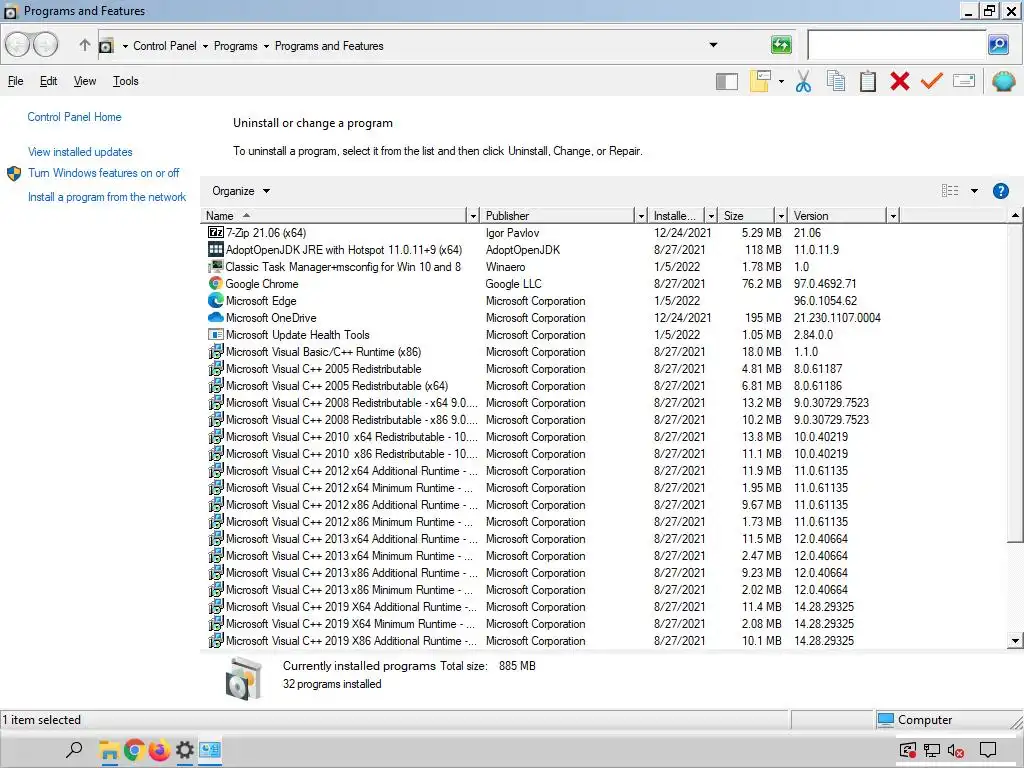The width and height of the screenshot is (1024, 768).
Task: Click the orange checkmark Properties icon
Action: [932, 81]
